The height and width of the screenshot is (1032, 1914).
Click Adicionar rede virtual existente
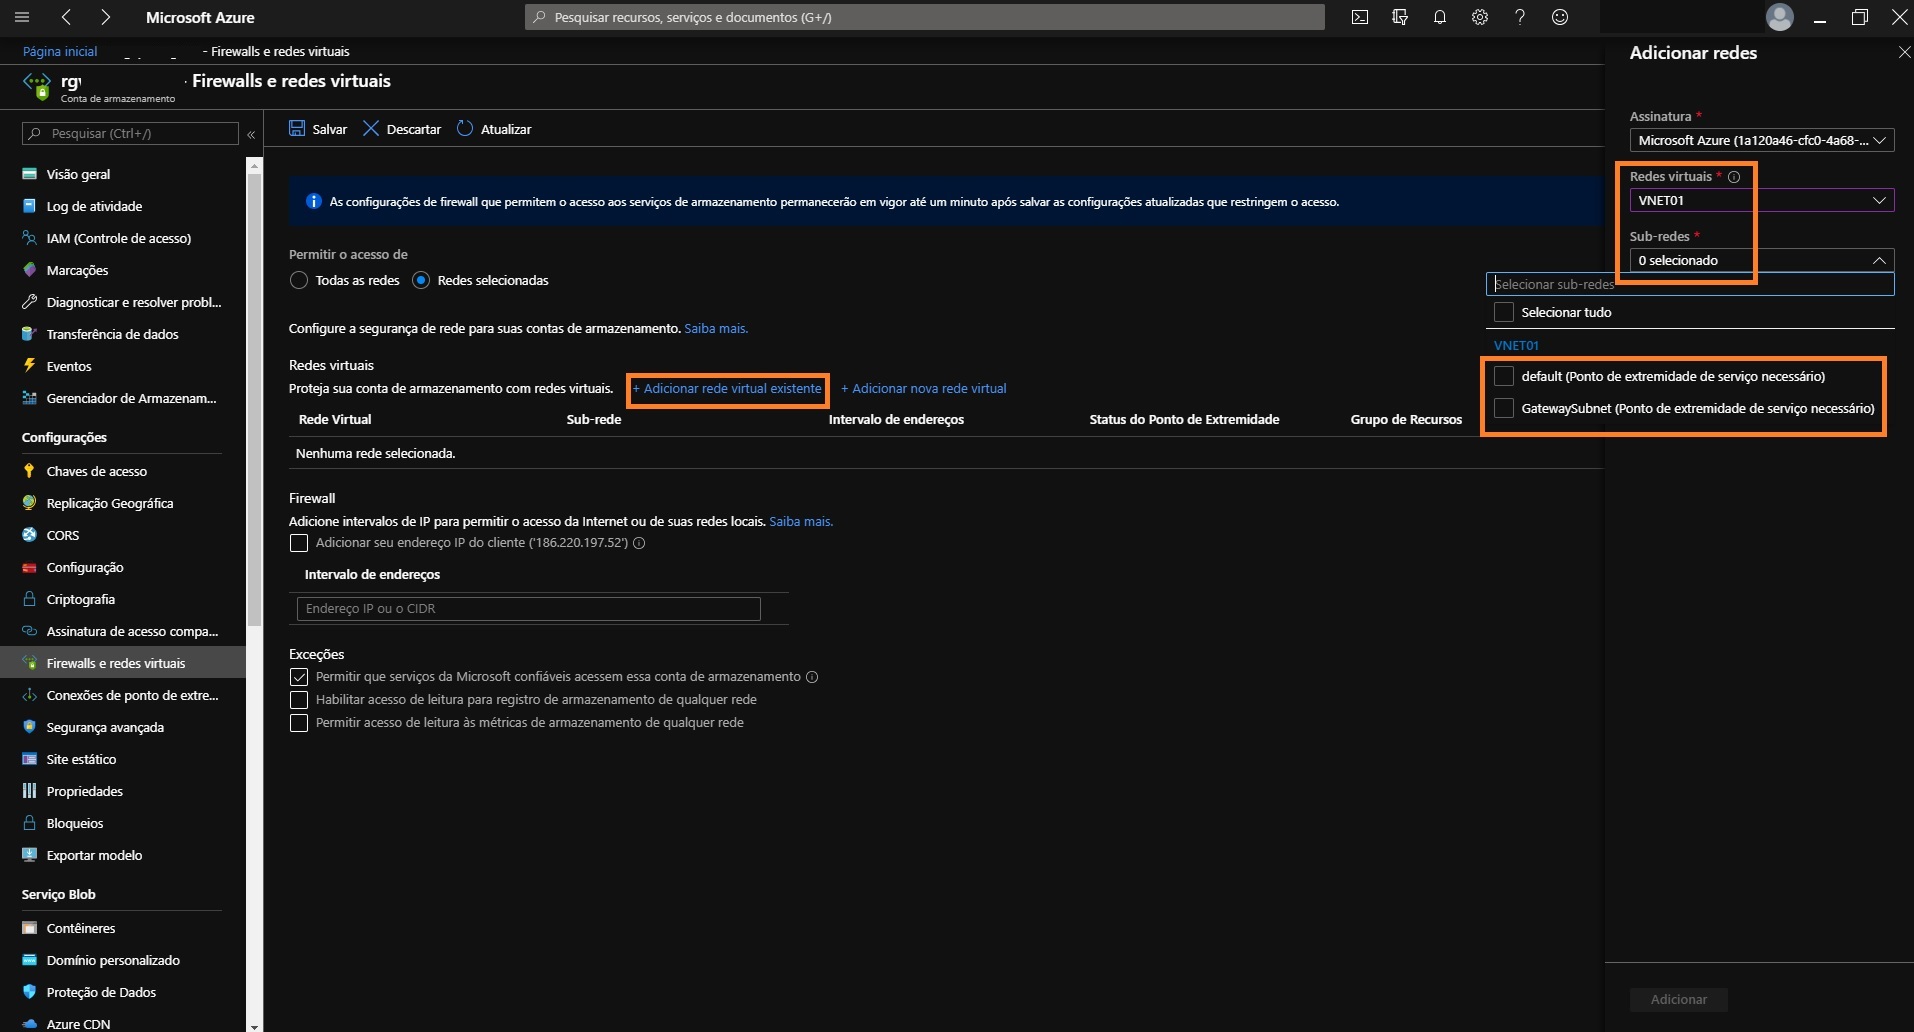(x=727, y=388)
